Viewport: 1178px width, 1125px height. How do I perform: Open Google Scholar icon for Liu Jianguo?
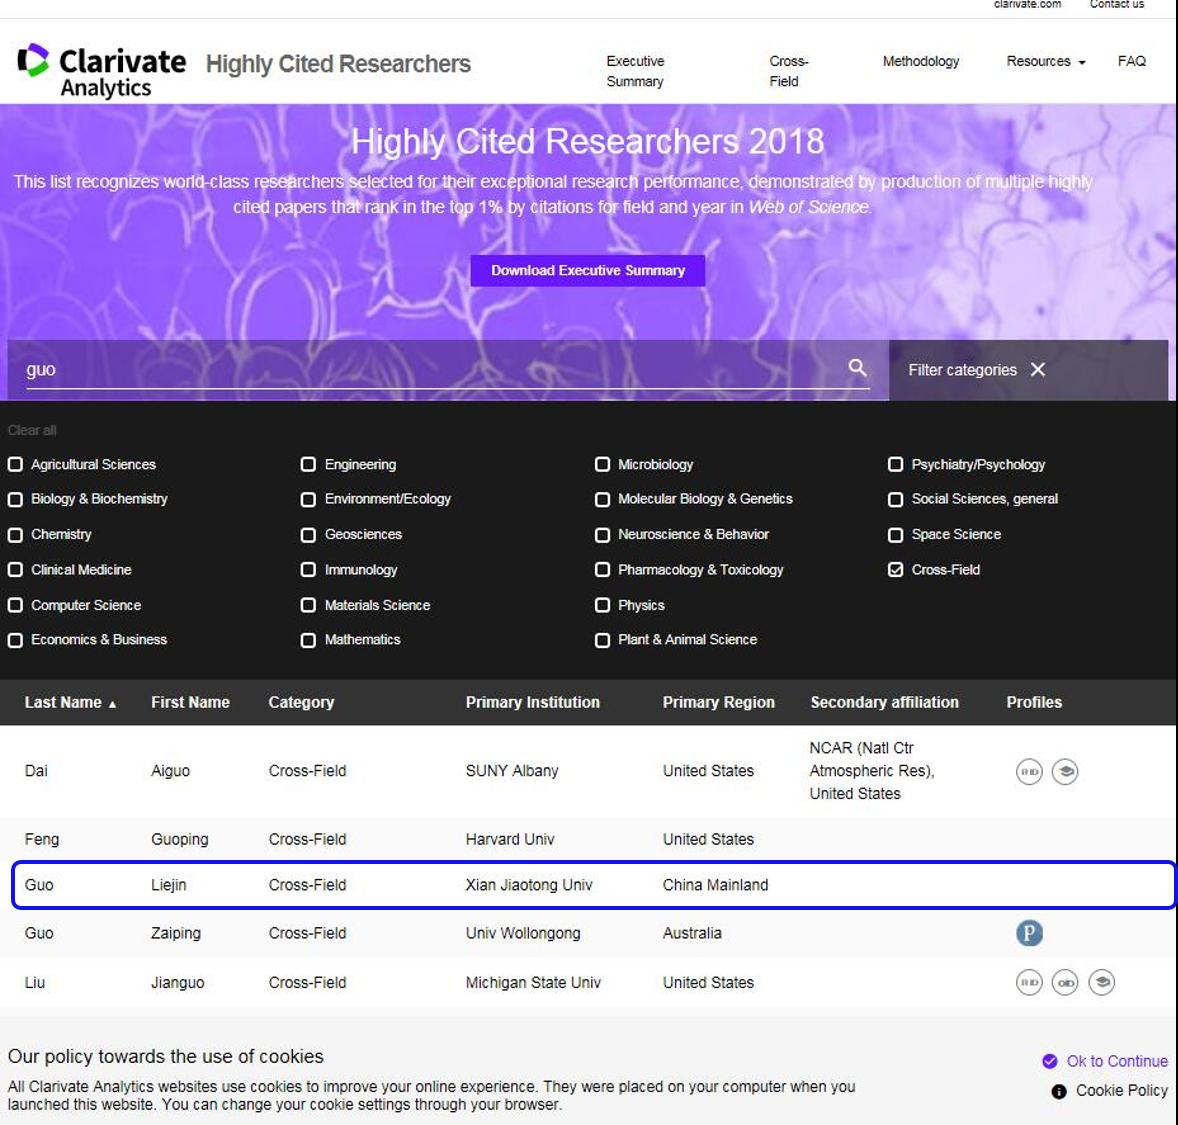point(1101,982)
